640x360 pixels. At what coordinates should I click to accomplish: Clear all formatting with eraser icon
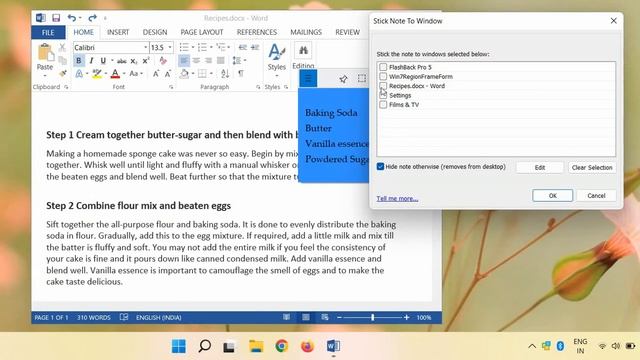coord(163,61)
